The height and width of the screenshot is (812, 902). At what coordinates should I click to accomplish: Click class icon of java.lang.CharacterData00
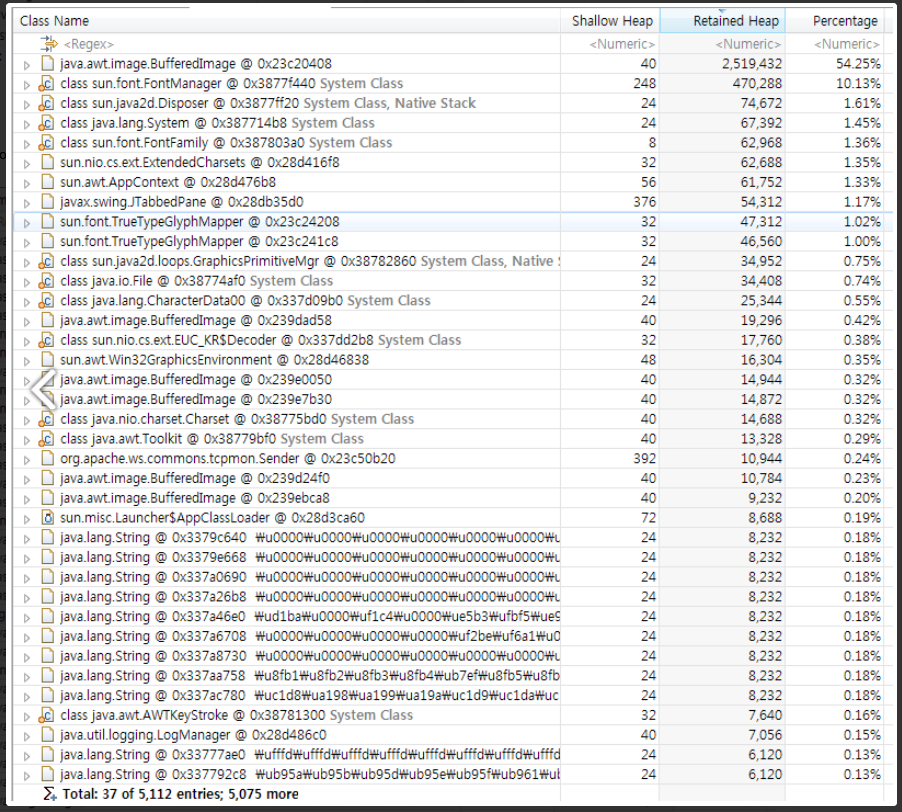(47, 301)
